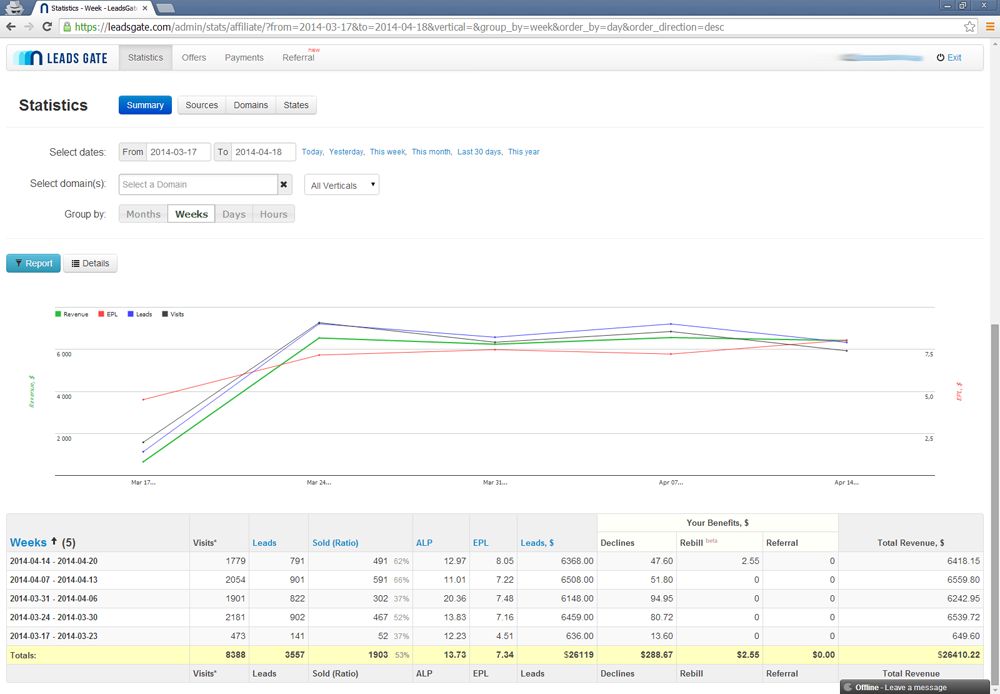1000x694 pixels.
Task: Sort by the EPL column header
Action: [x=481, y=543]
